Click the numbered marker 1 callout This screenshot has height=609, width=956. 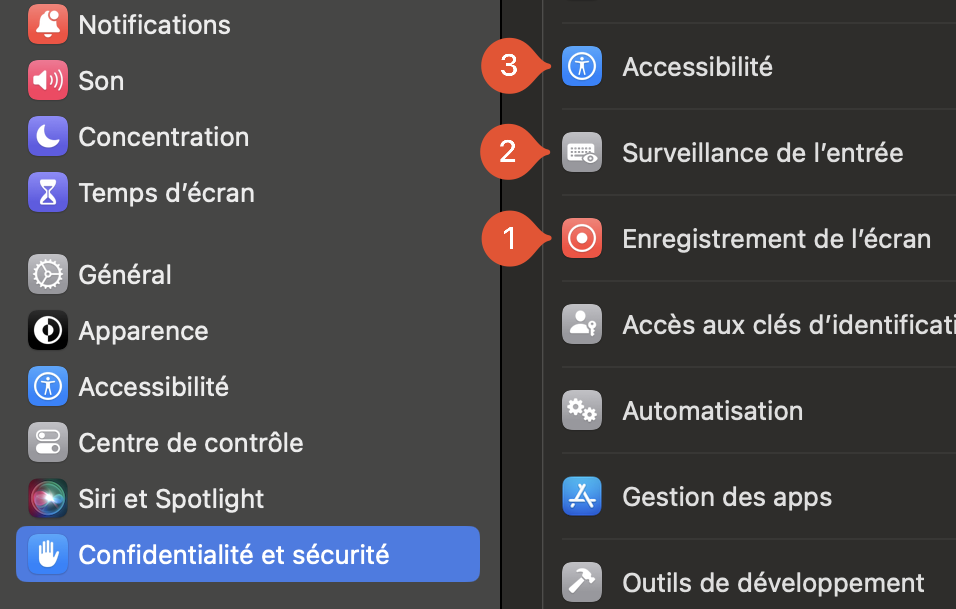[x=511, y=238]
